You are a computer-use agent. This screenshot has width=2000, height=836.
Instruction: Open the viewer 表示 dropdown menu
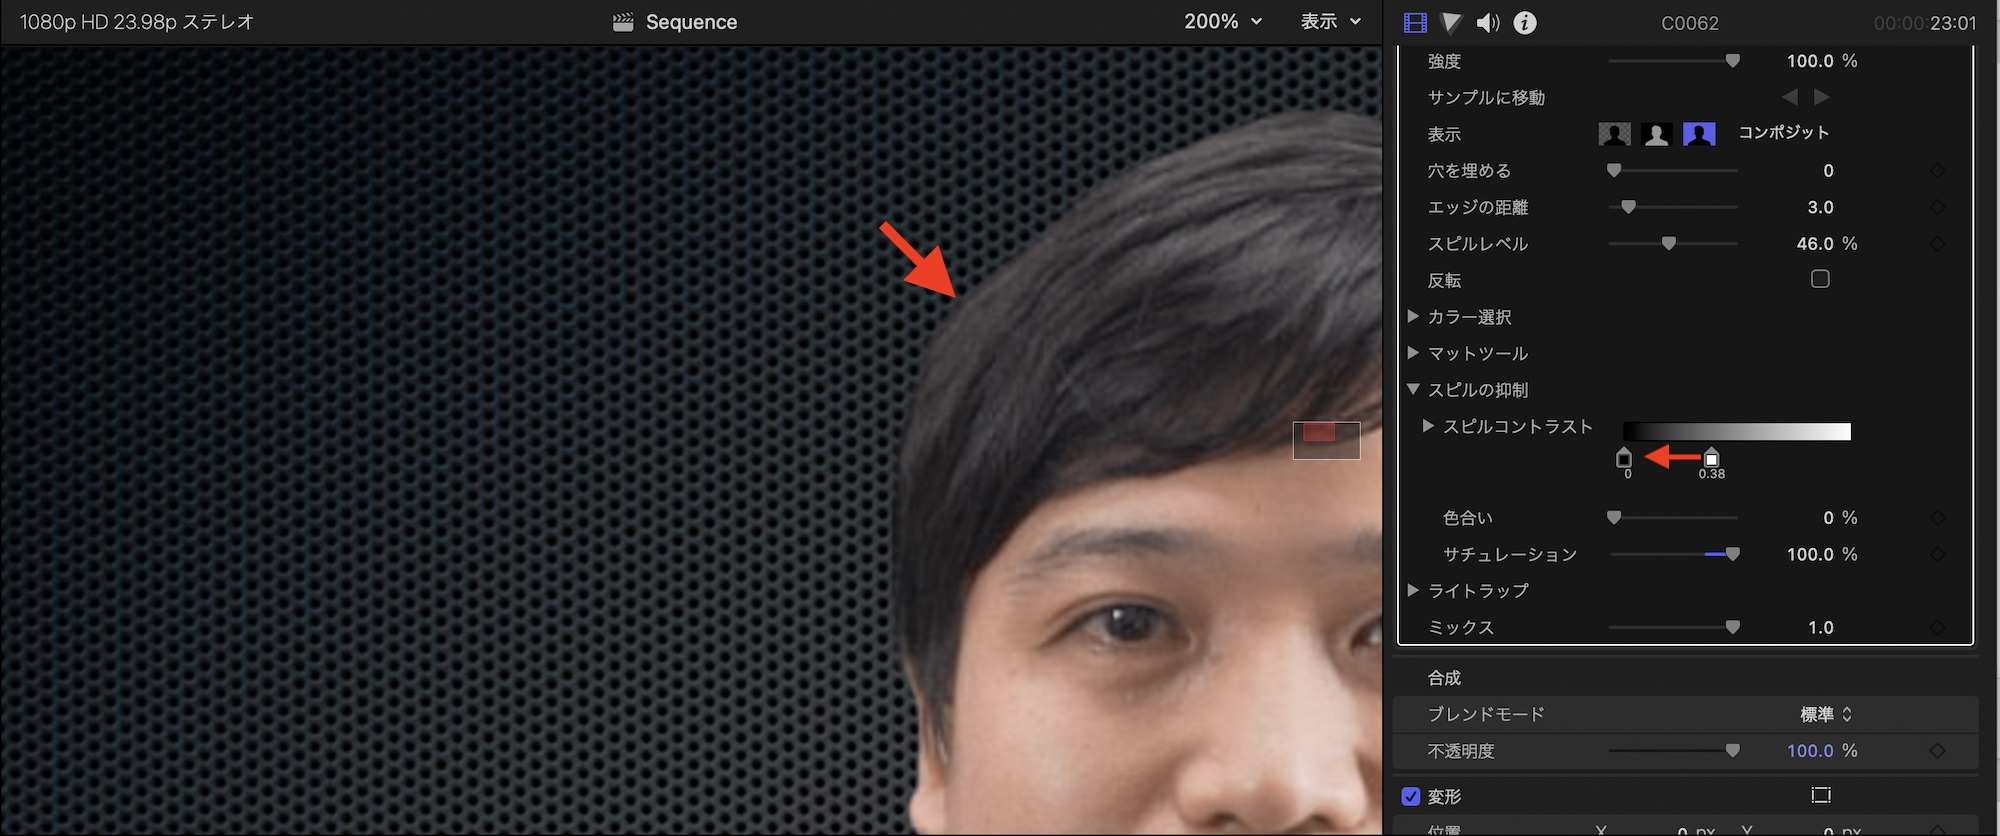[x=1331, y=21]
